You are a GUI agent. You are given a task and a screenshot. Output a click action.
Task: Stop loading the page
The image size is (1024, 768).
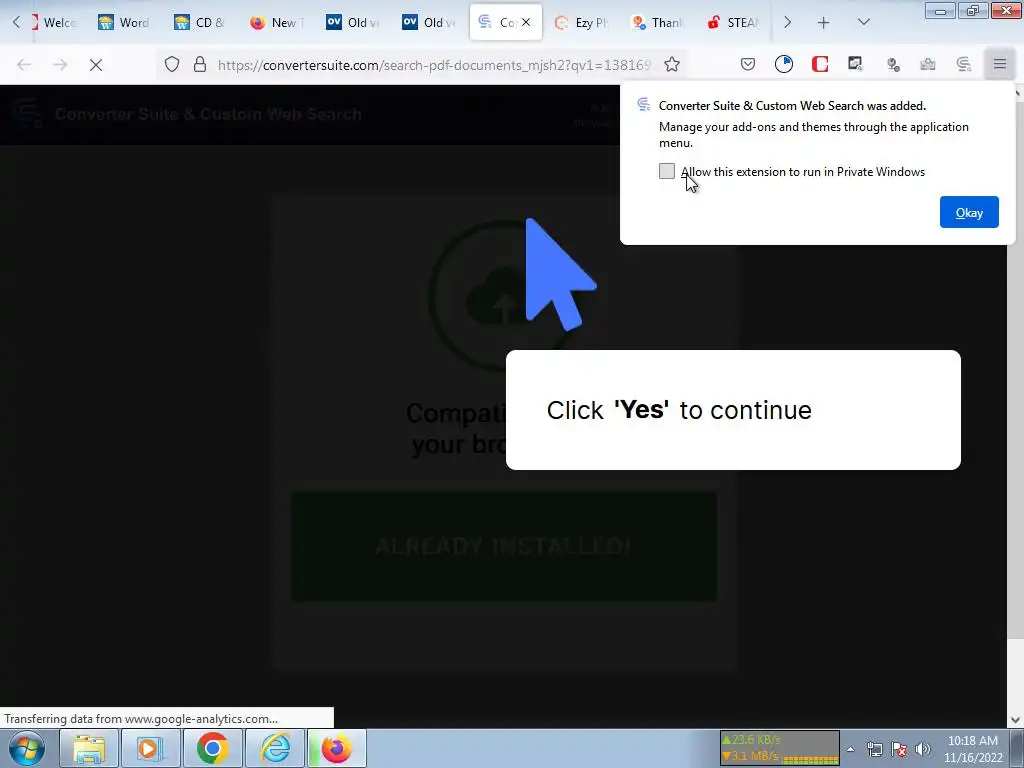[95, 64]
